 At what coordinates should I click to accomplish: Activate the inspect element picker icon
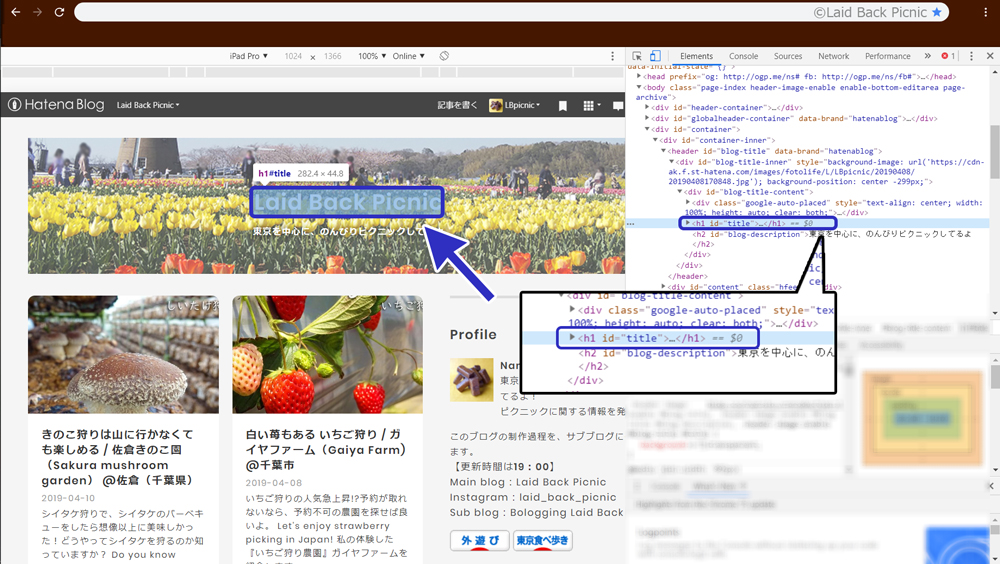tap(636, 56)
